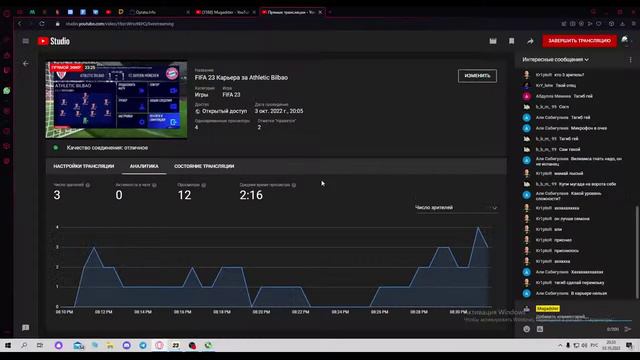Click the Edit (ИЗМЕНИТЬ) button
The image size is (640, 360).
pyautogui.click(x=477, y=76)
